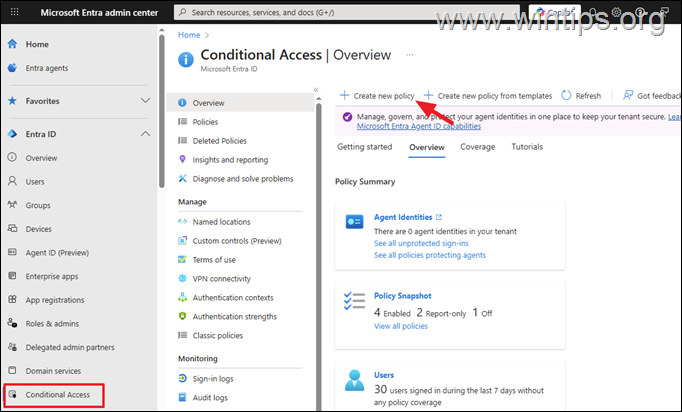This screenshot has height=412, width=682.
Task: Select Overview in the resource menu
Action: point(240,103)
